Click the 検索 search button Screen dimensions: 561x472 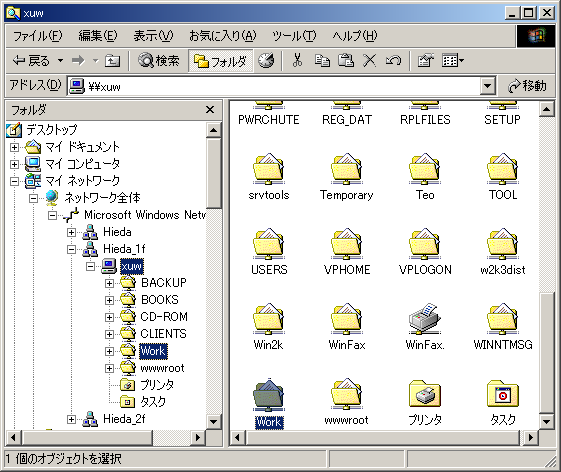pos(159,60)
